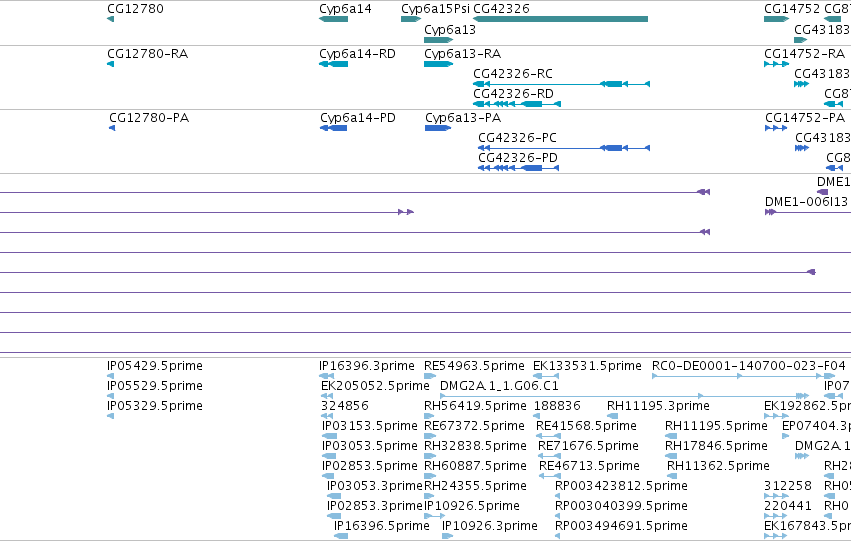Viewport: 851px width, 541px height.
Task: Click the IP05329.5prime EST label
Action: tap(155, 406)
